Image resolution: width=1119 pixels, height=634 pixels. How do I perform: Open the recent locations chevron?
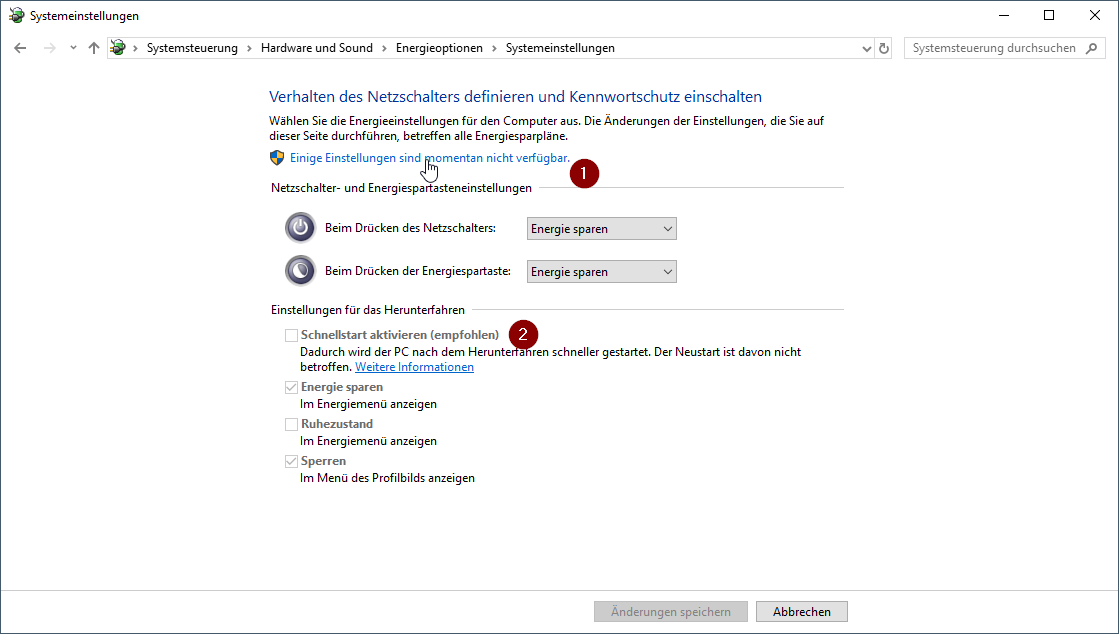click(73, 48)
